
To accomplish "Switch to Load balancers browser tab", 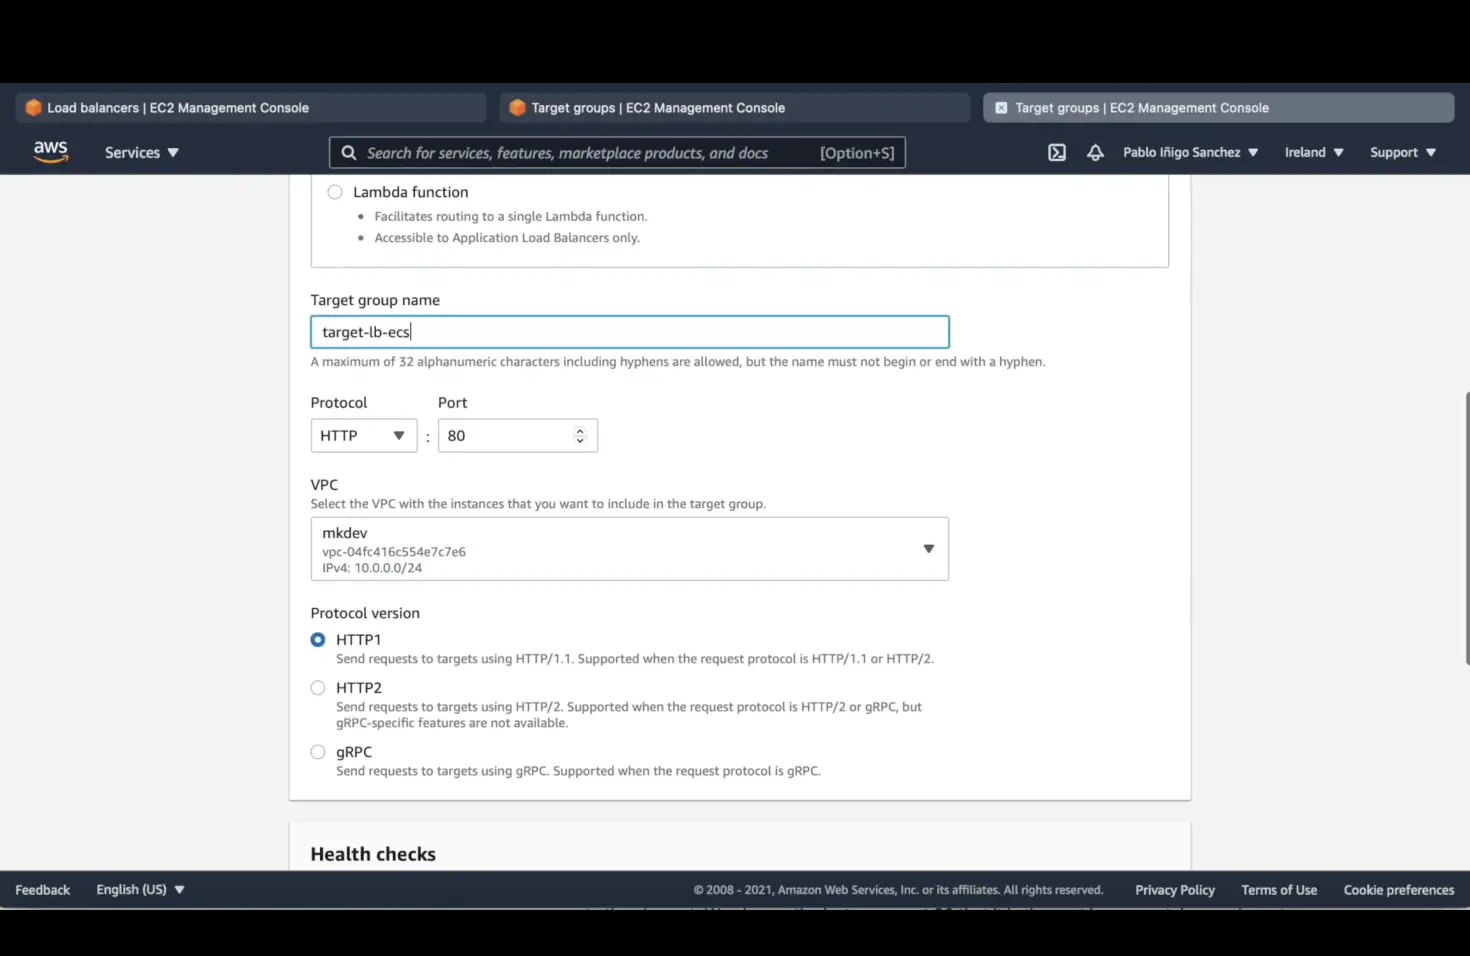I will [251, 108].
